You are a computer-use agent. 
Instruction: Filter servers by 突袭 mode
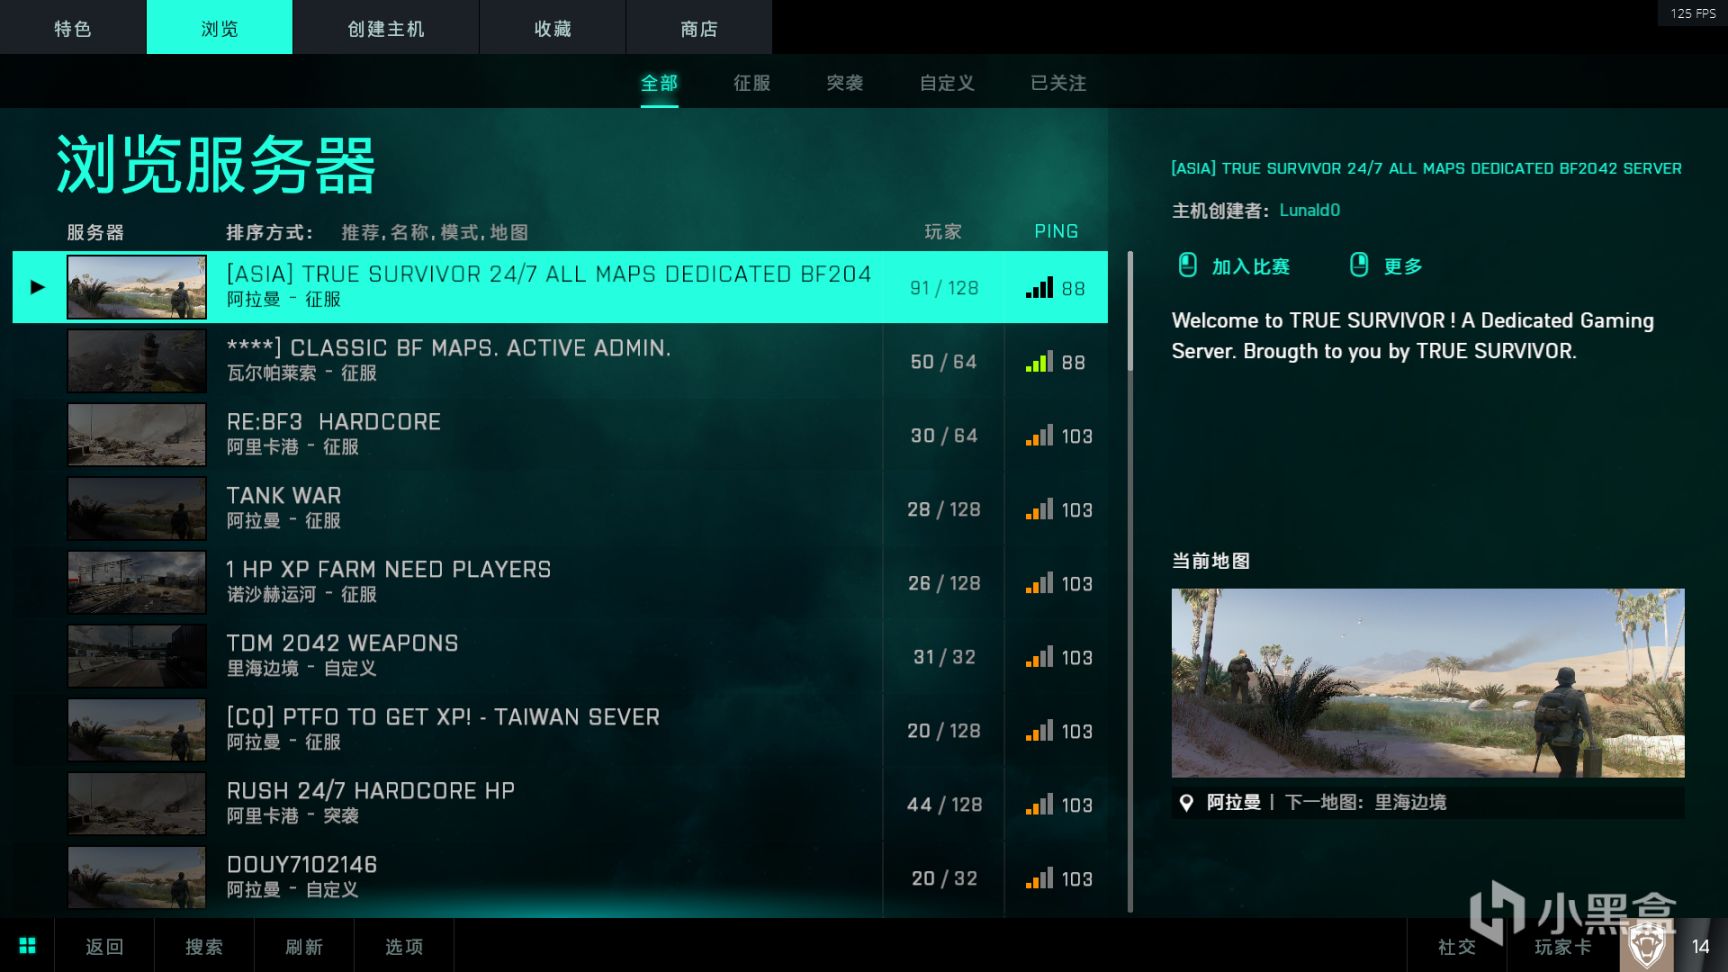[x=845, y=83]
